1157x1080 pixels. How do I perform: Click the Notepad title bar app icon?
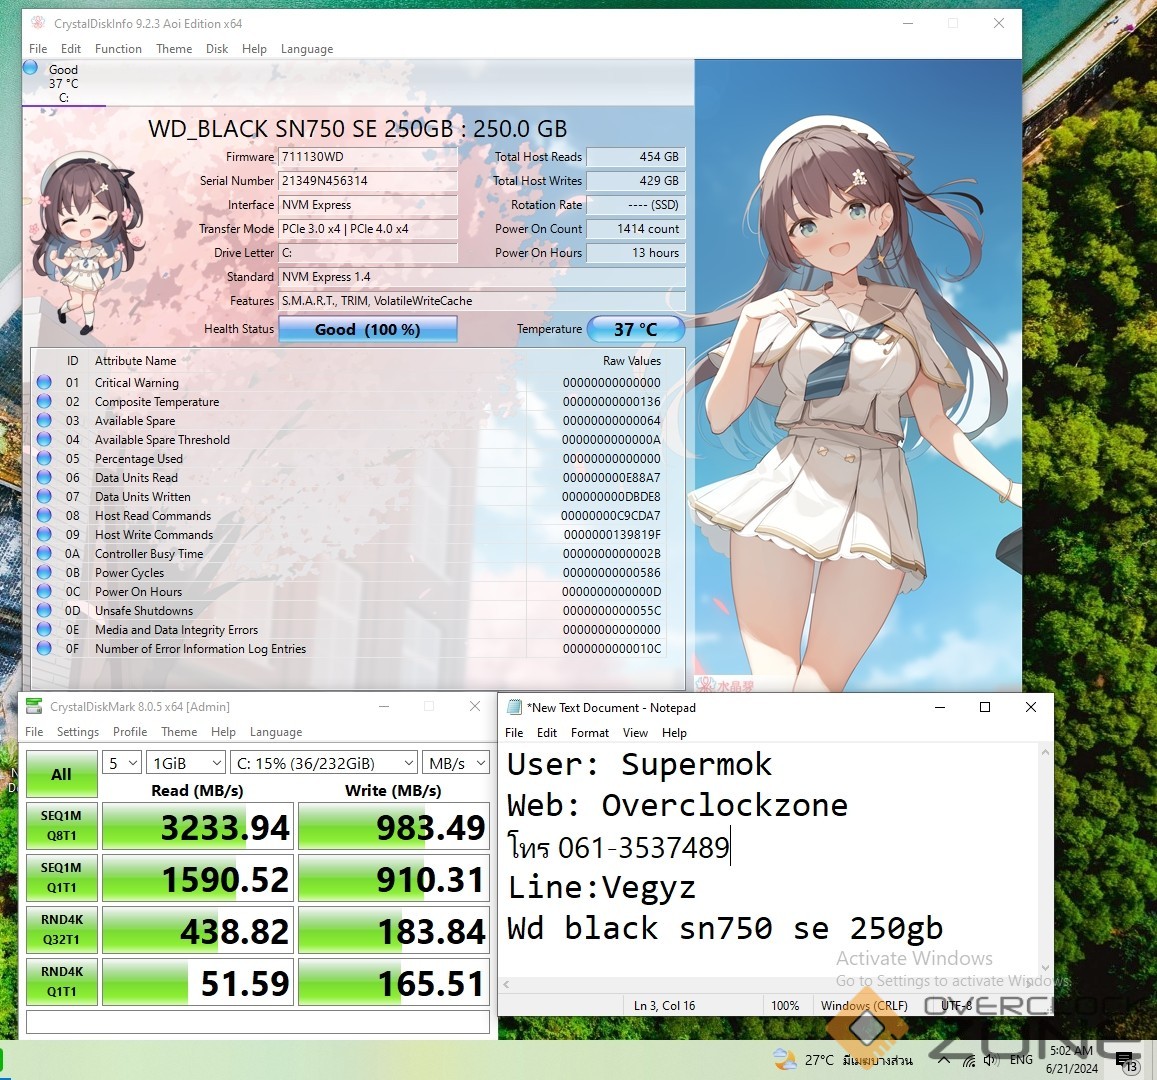pyautogui.click(x=515, y=707)
